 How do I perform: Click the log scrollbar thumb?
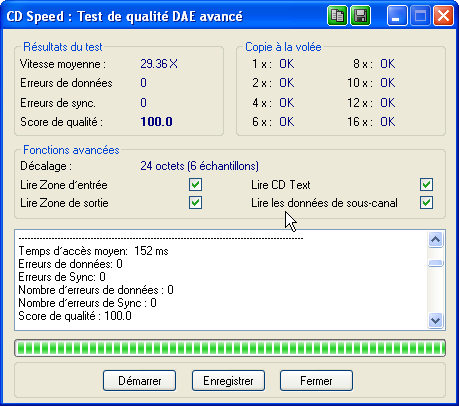click(x=435, y=263)
